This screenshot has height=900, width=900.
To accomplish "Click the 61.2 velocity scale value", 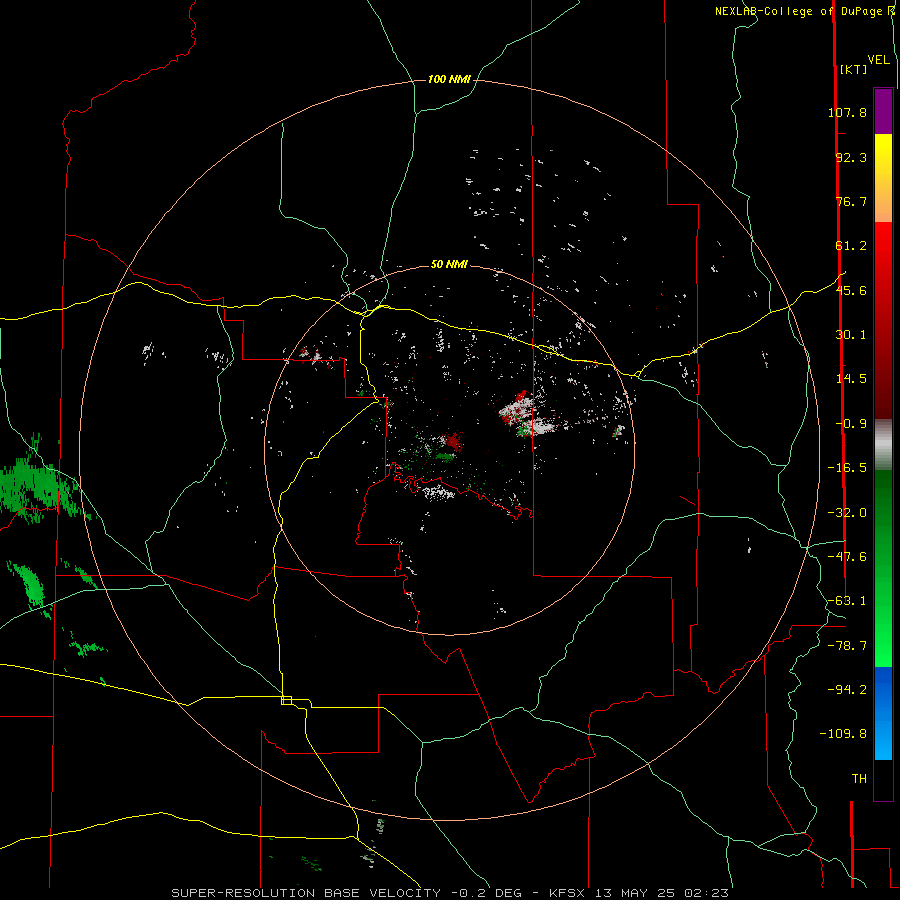I will (x=851, y=246).
